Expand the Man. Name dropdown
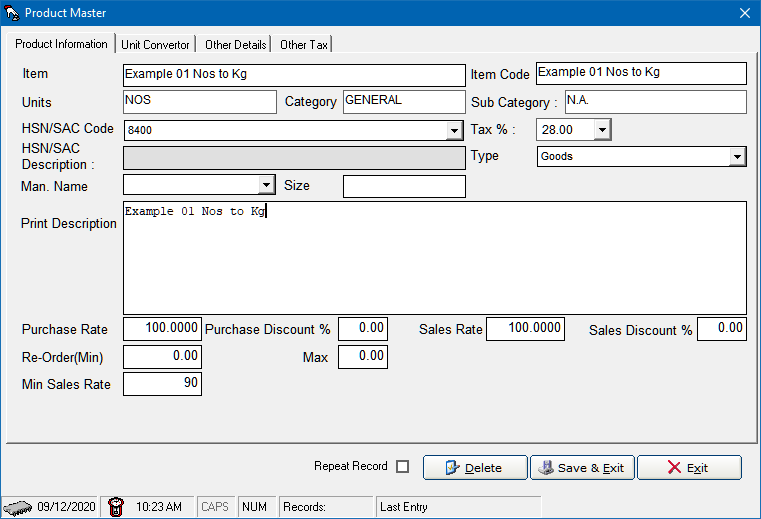Image resolution: width=761 pixels, height=519 pixels. click(x=266, y=185)
